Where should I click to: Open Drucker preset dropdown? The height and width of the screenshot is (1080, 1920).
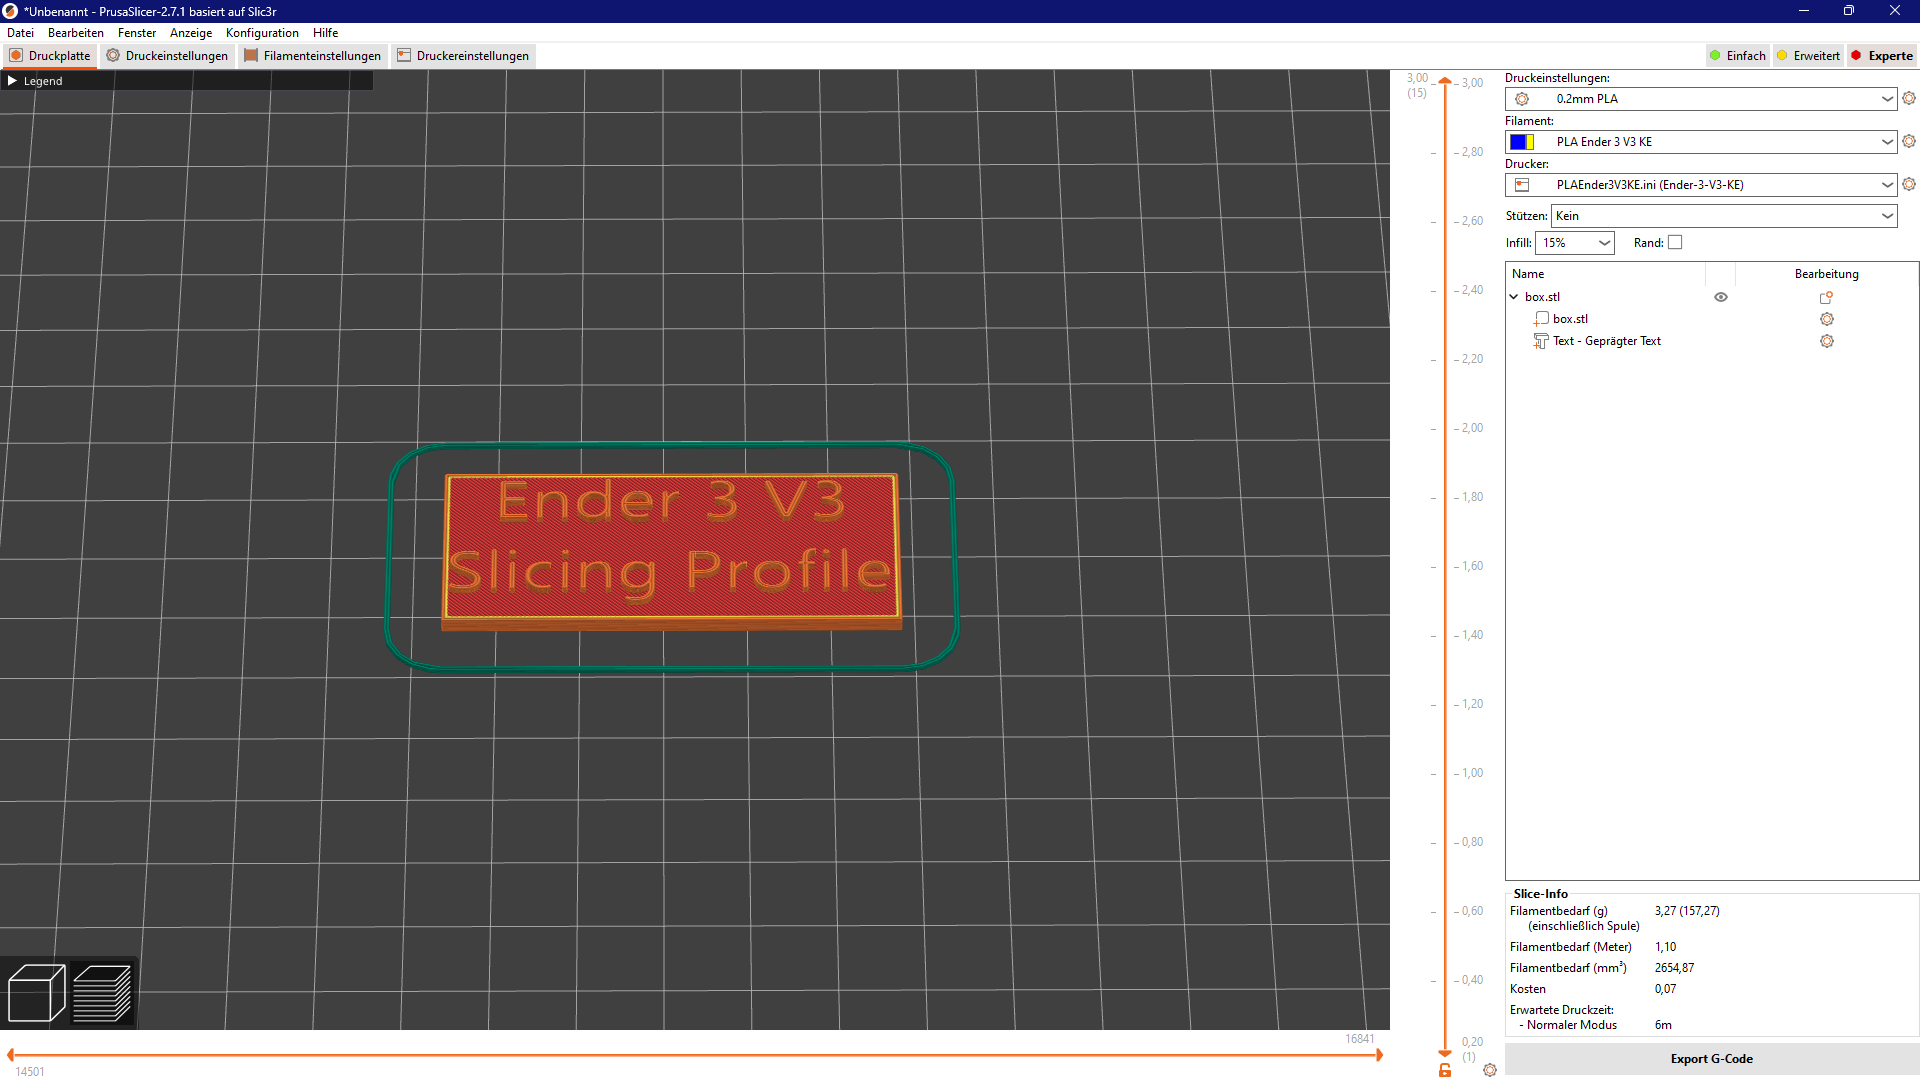[1701, 185]
